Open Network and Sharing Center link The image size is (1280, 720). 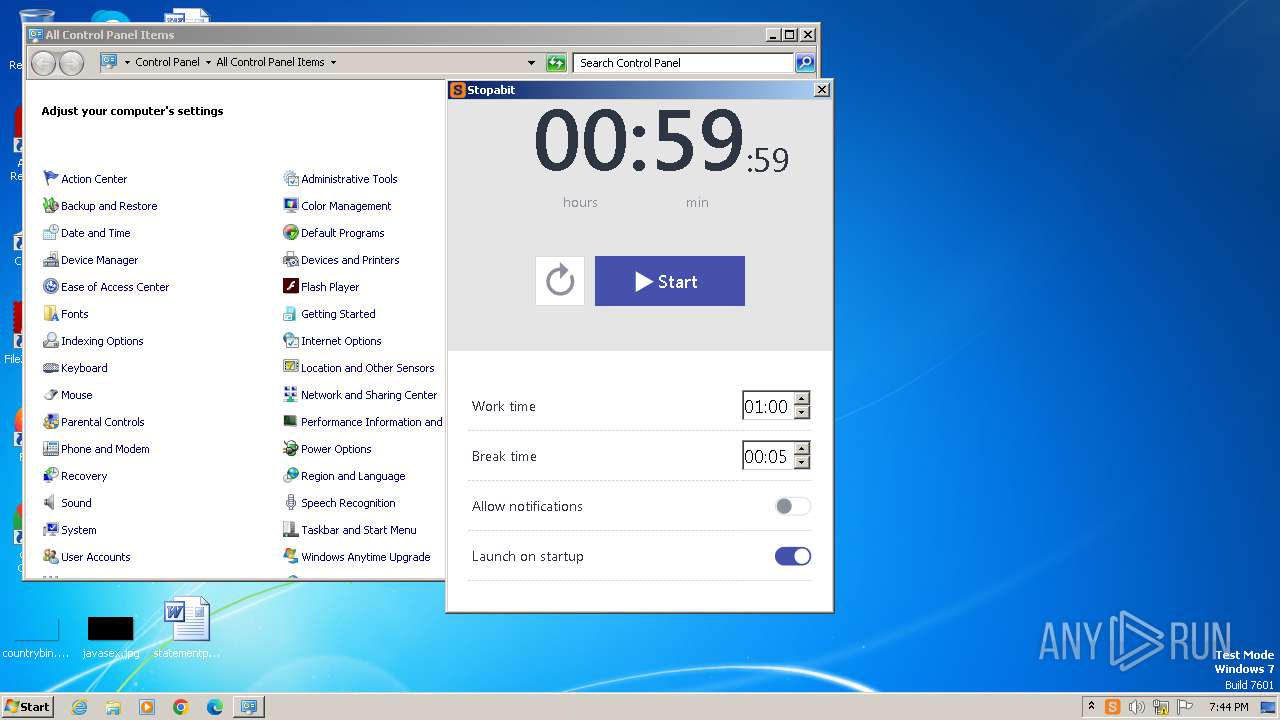tap(369, 395)
